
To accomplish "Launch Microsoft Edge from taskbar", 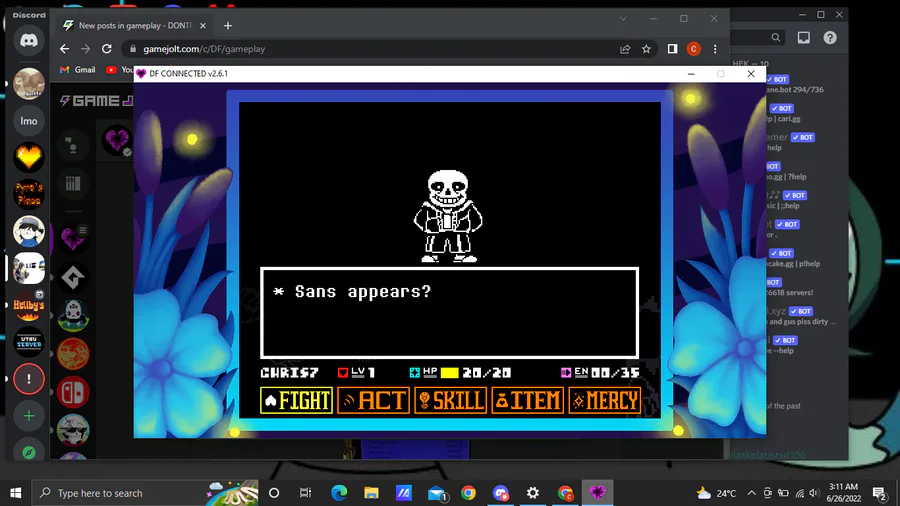I will (339, 493).
